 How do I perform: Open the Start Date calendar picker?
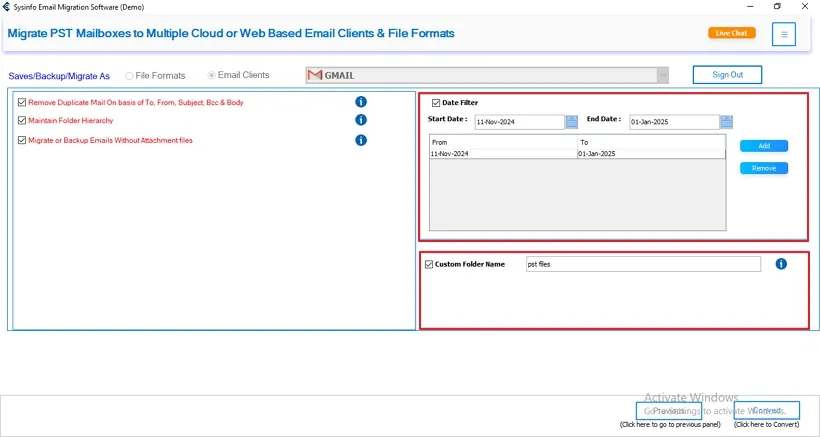(572, 122)
